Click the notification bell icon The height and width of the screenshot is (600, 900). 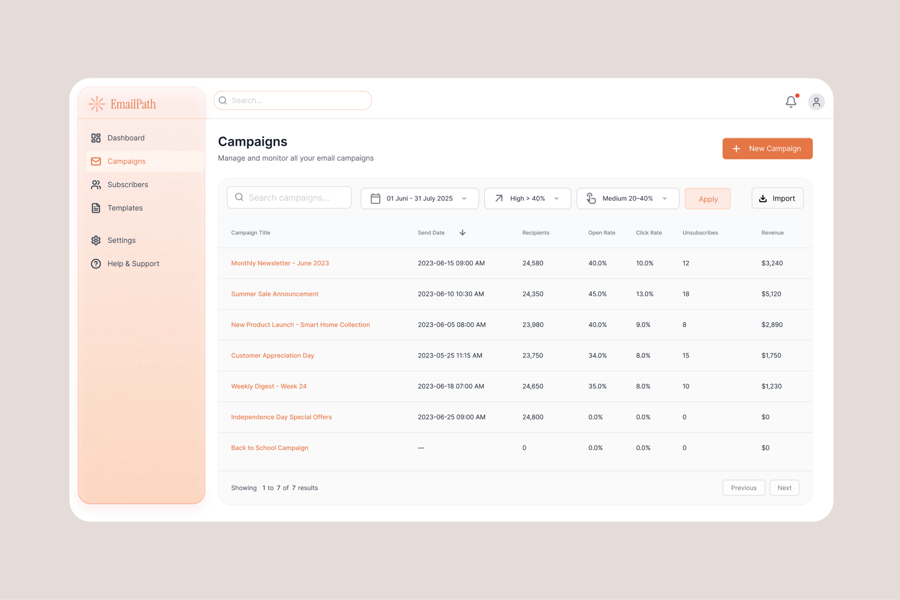coord(791,101)
